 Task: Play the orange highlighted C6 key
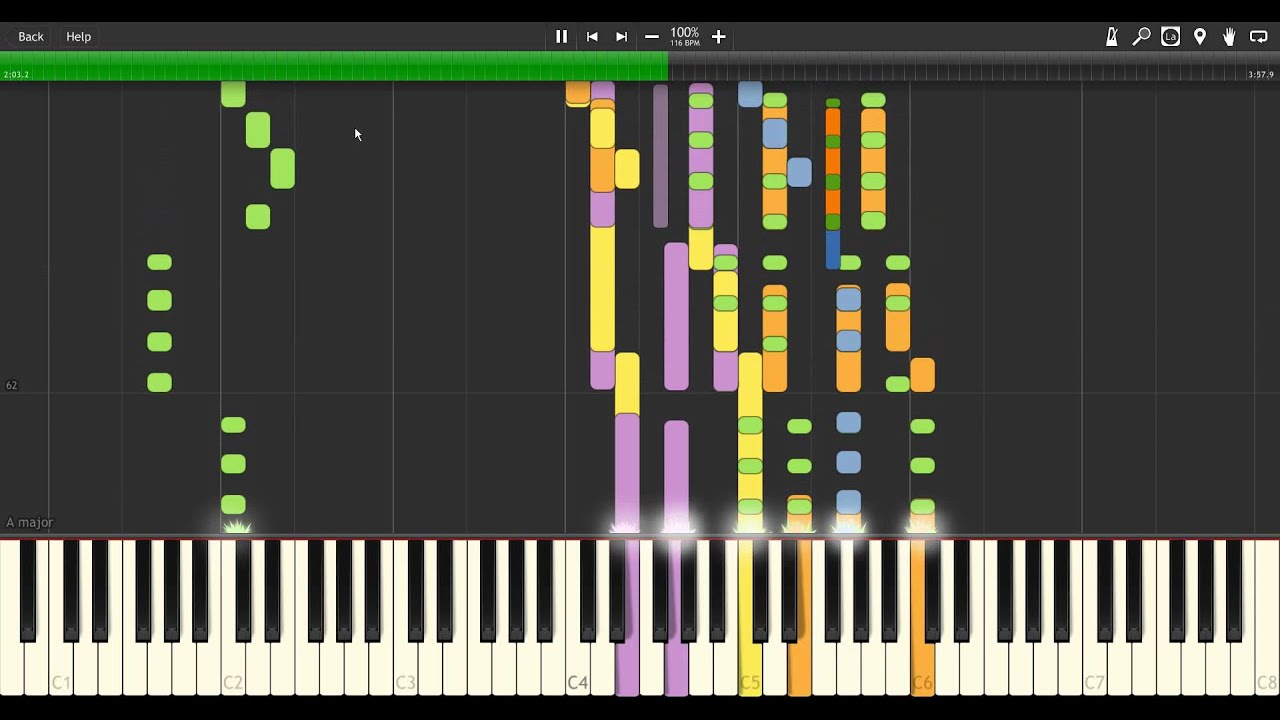point(922,670)
